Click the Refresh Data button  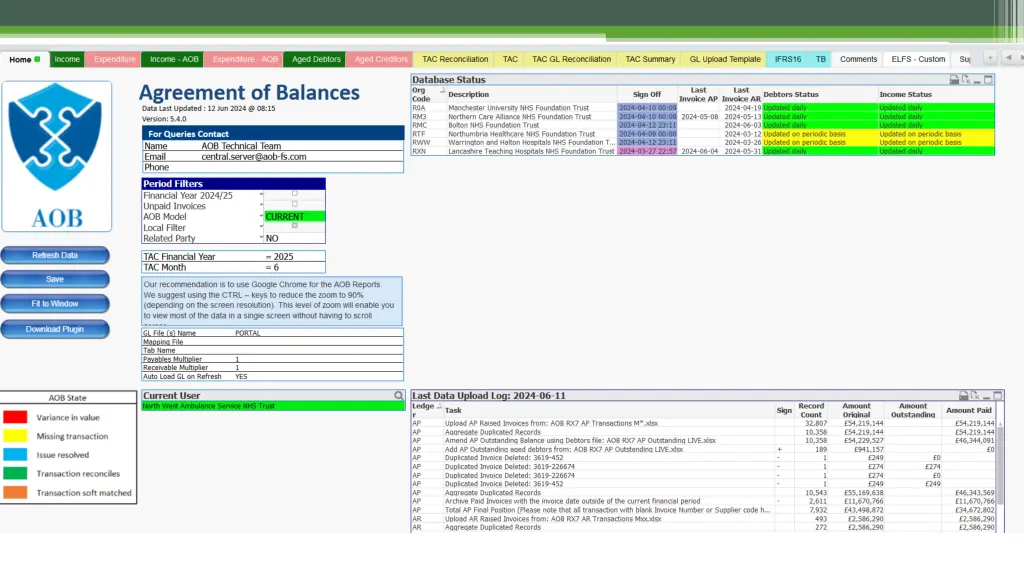tap(55, 255)
